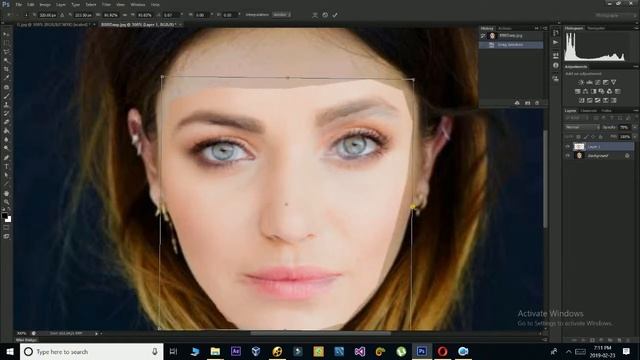This screenshot has height=360, width=640.
Task: Select the Brush tool
Action: (6, 96)
